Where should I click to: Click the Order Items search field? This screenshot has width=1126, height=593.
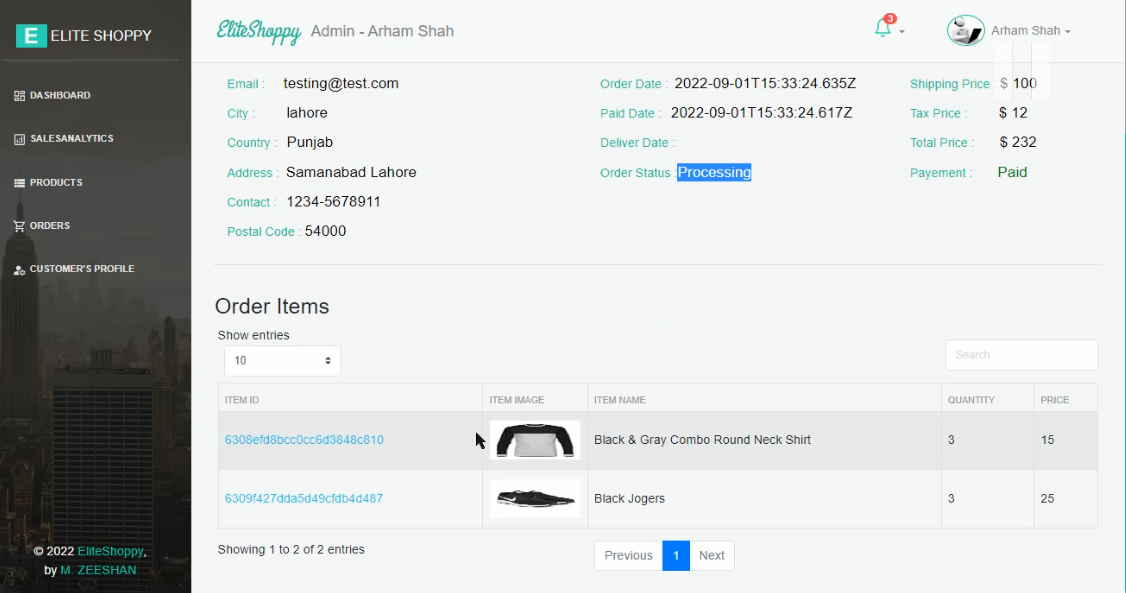point(1021,355)
